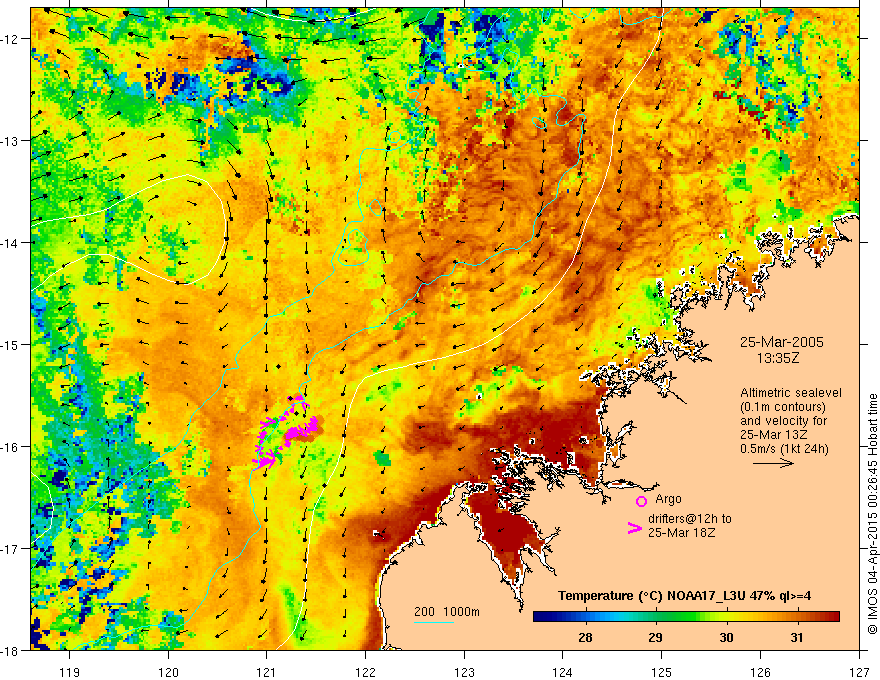Click the colorbar tick label '29'
The image size is (880, 680).
(656, 637)
